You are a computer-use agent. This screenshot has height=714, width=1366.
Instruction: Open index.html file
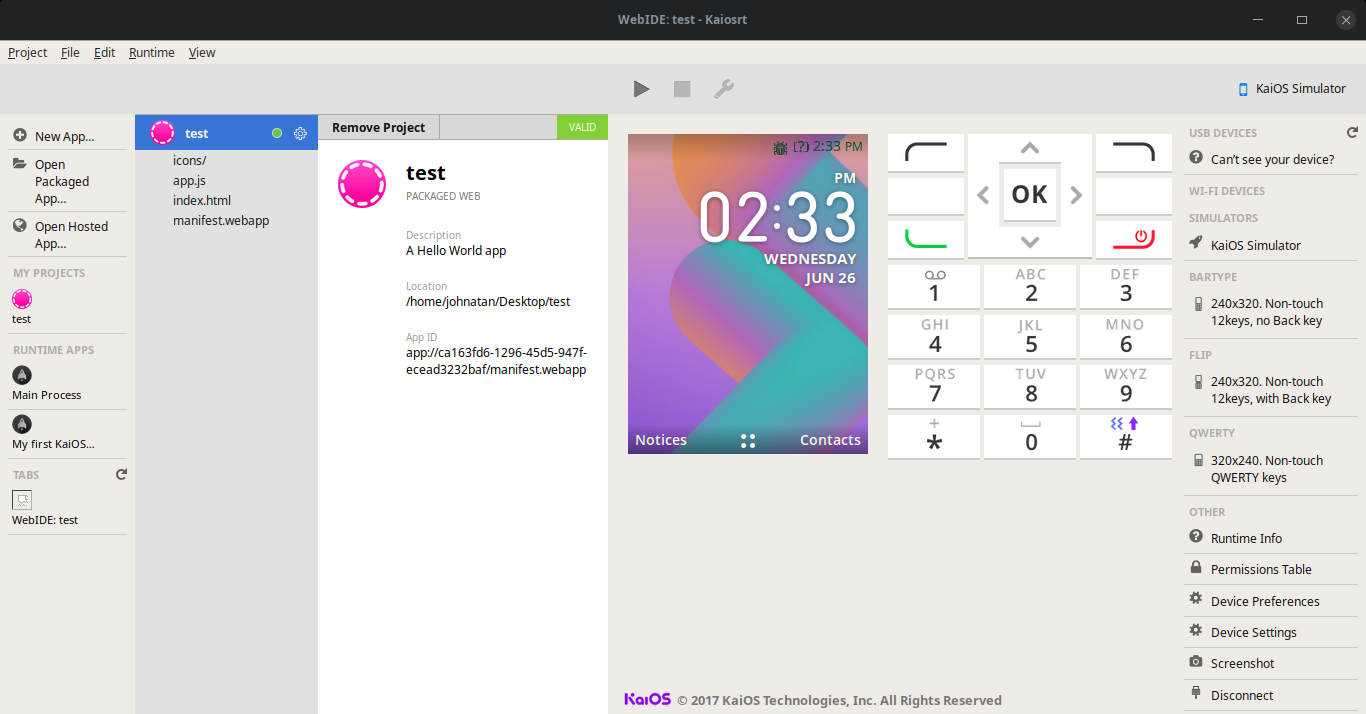click(202, 200)
